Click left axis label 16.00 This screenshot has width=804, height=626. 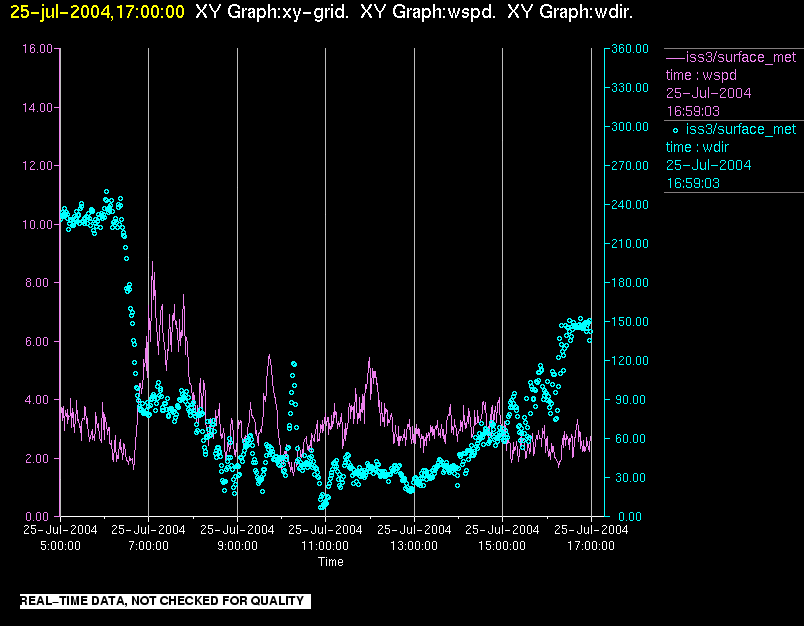(37, 49)
